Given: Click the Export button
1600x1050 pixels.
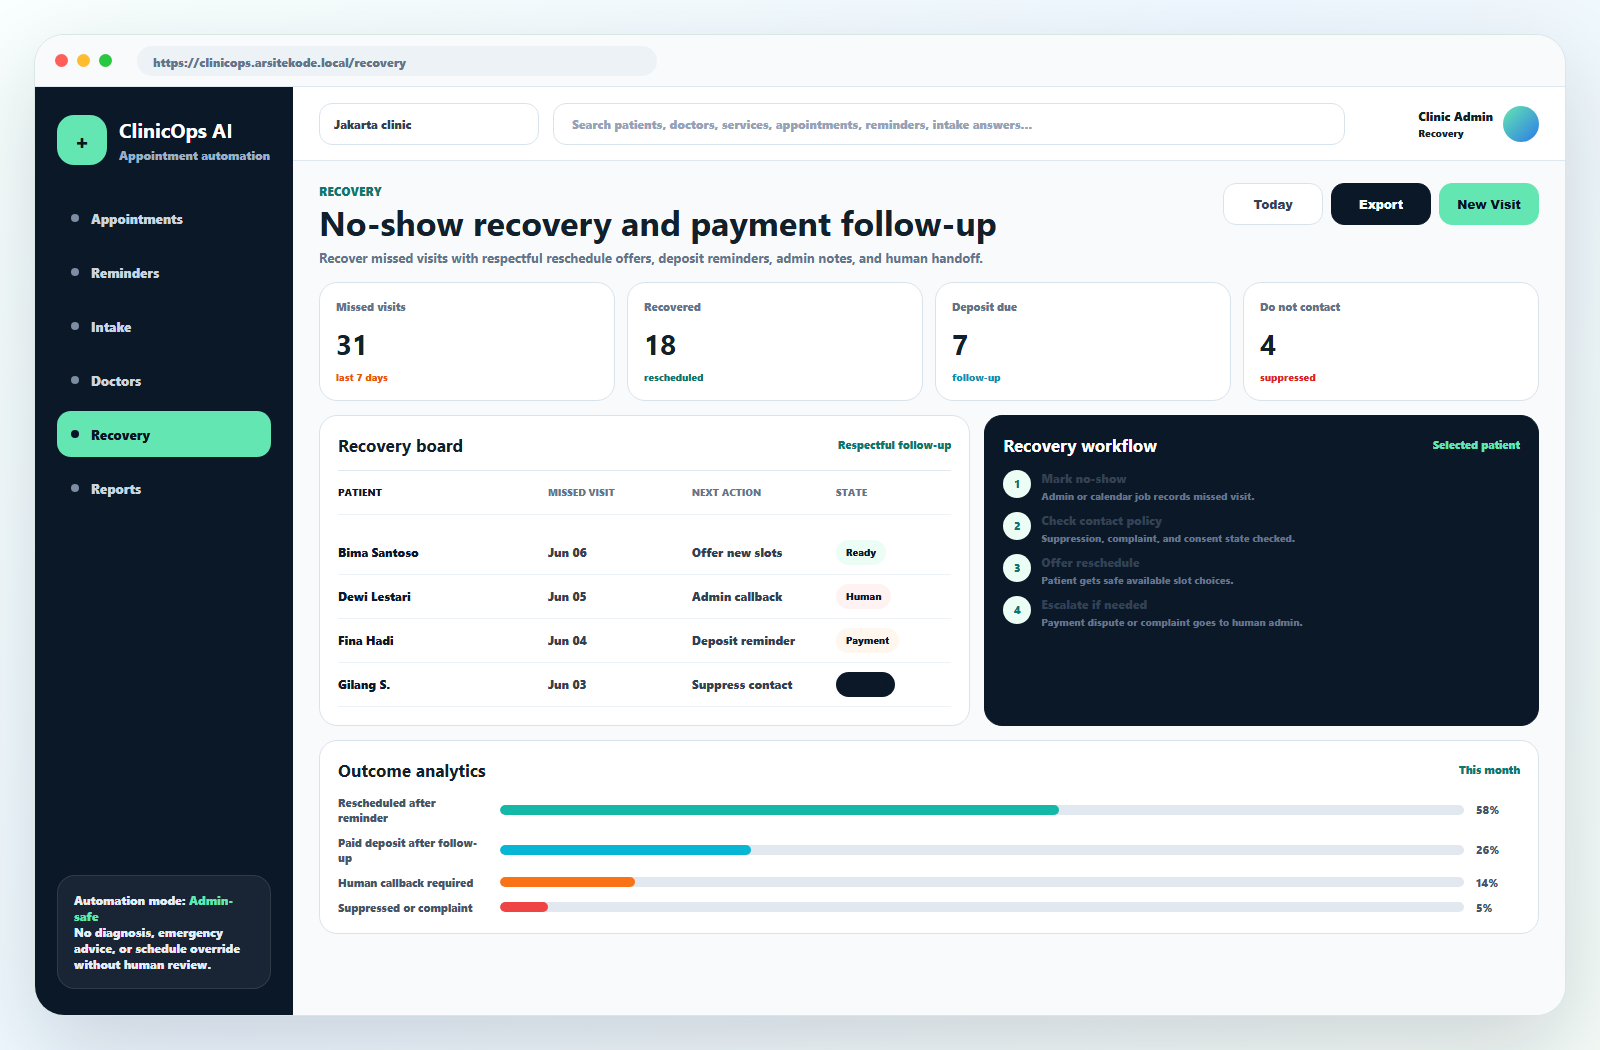Looking at the screenshot, I should click(x=1381, y=204).
